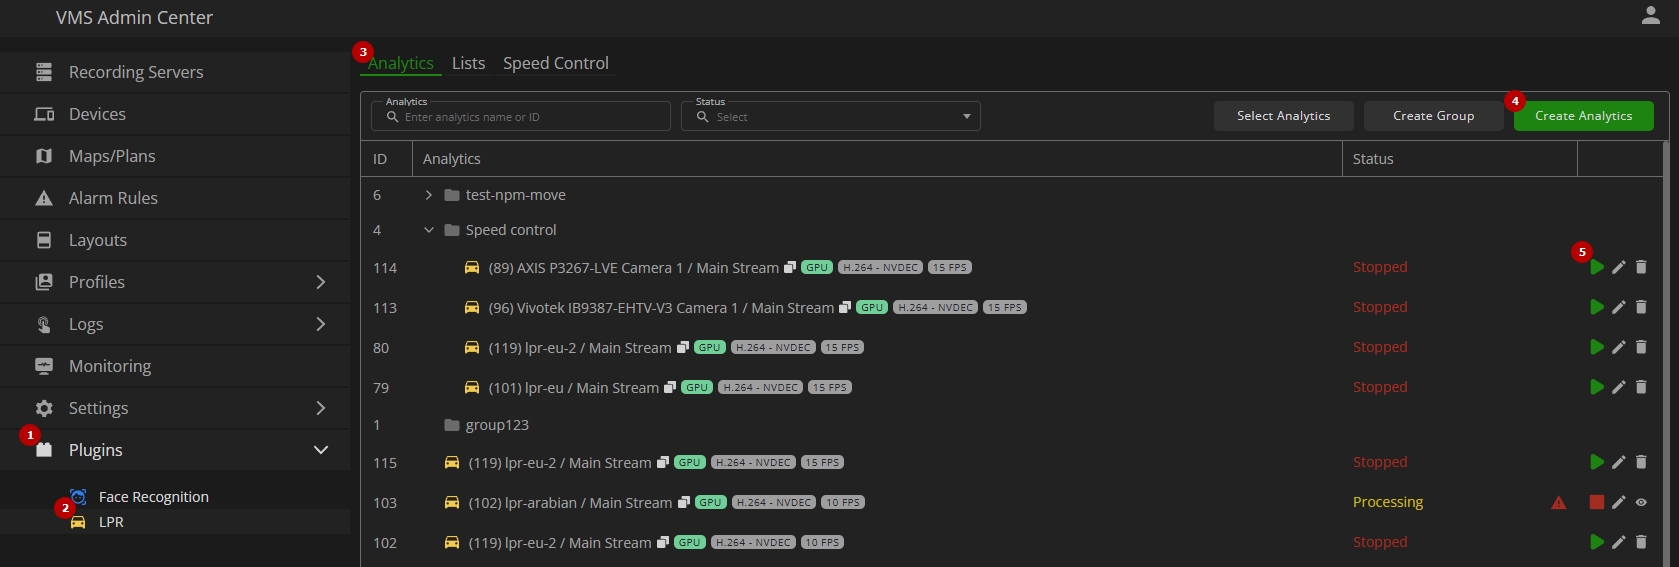Click the copy icon next to AXIS P3267-LVE stream

coord(790,267)
